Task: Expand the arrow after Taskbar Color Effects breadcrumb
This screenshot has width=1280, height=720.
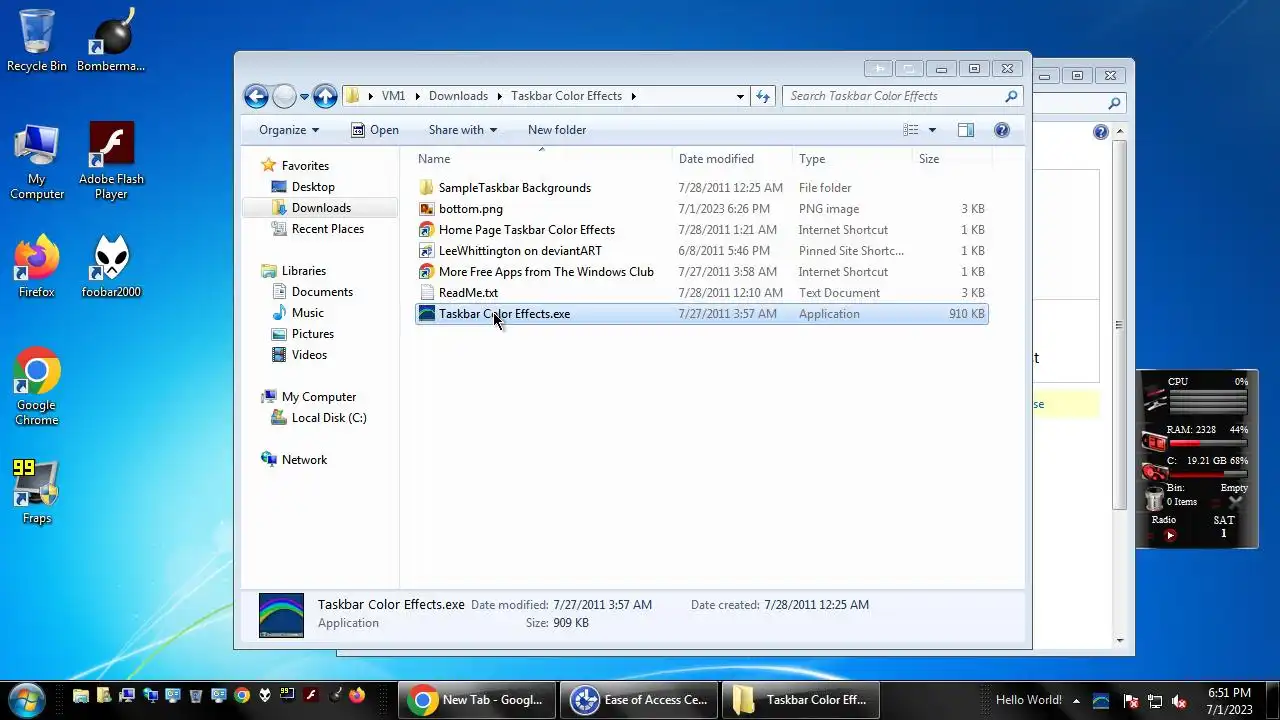Action: coord(633,96)
